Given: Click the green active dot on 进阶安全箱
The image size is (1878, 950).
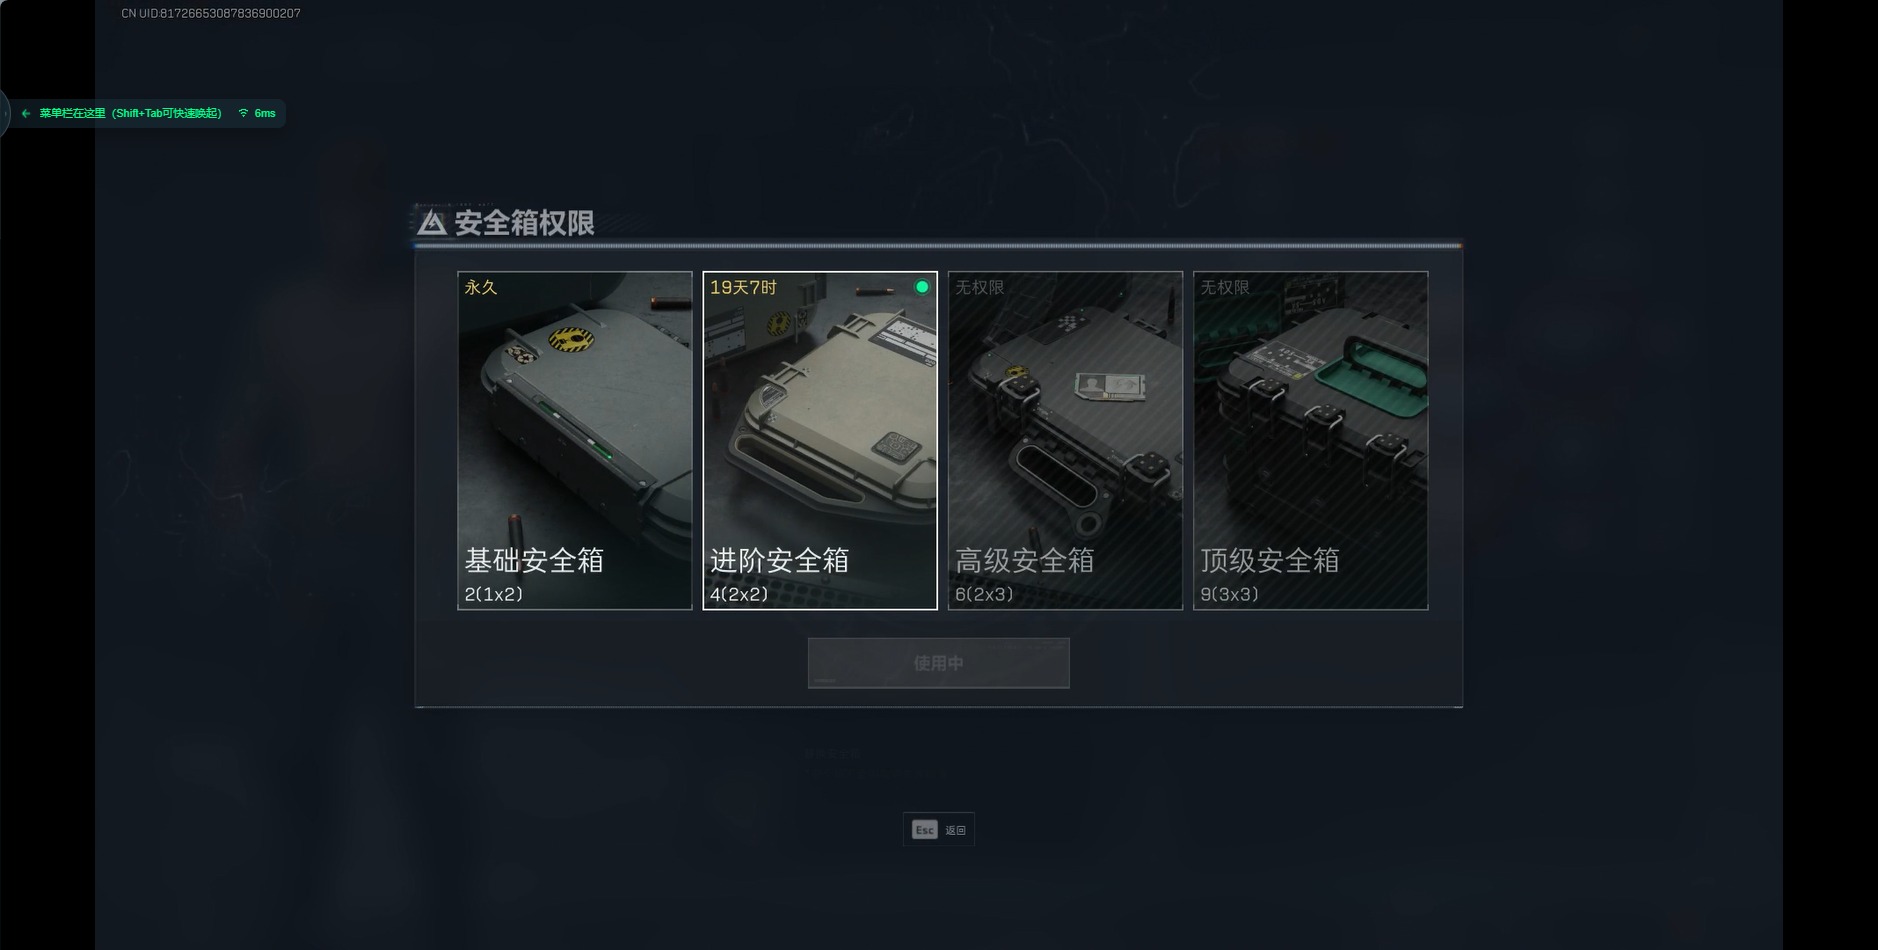Looking at the screenshot, I should 922,287.
